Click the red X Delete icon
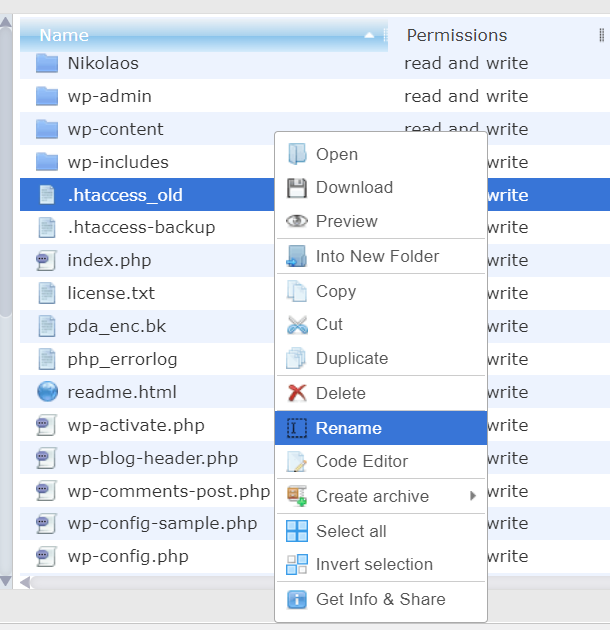 coord(297,393)
